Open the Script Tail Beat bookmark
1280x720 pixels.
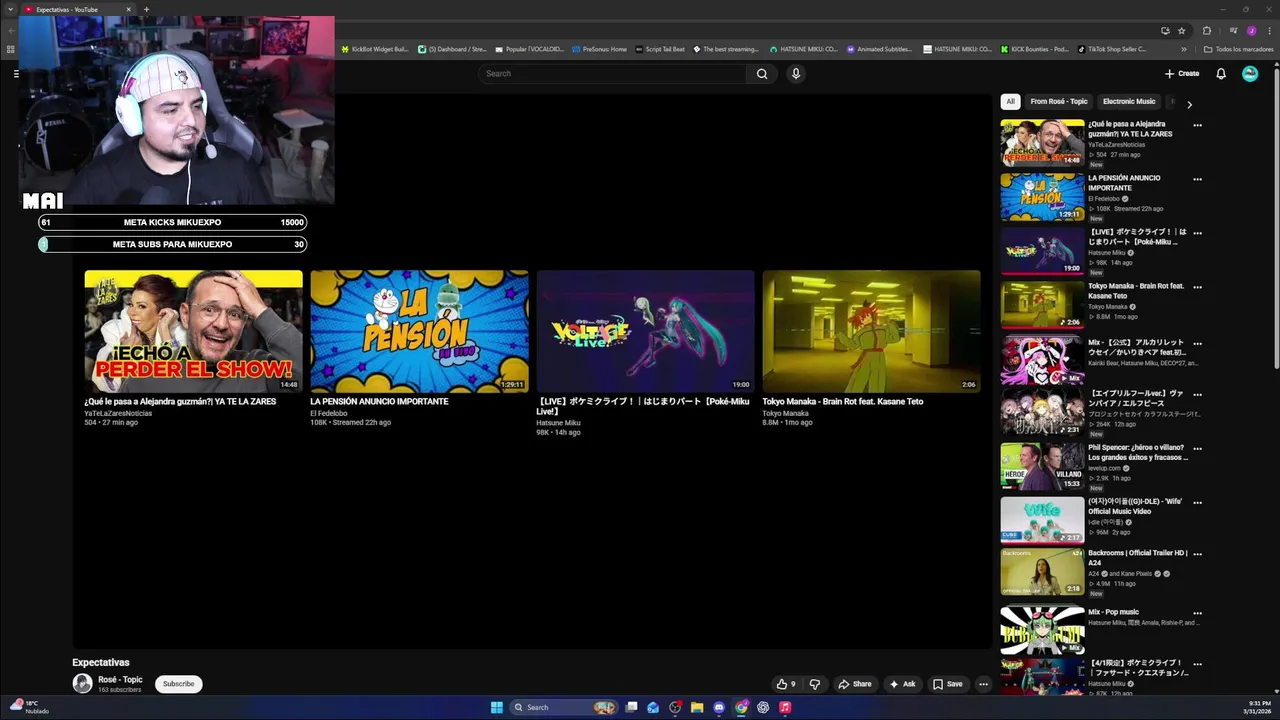(660, 49)
